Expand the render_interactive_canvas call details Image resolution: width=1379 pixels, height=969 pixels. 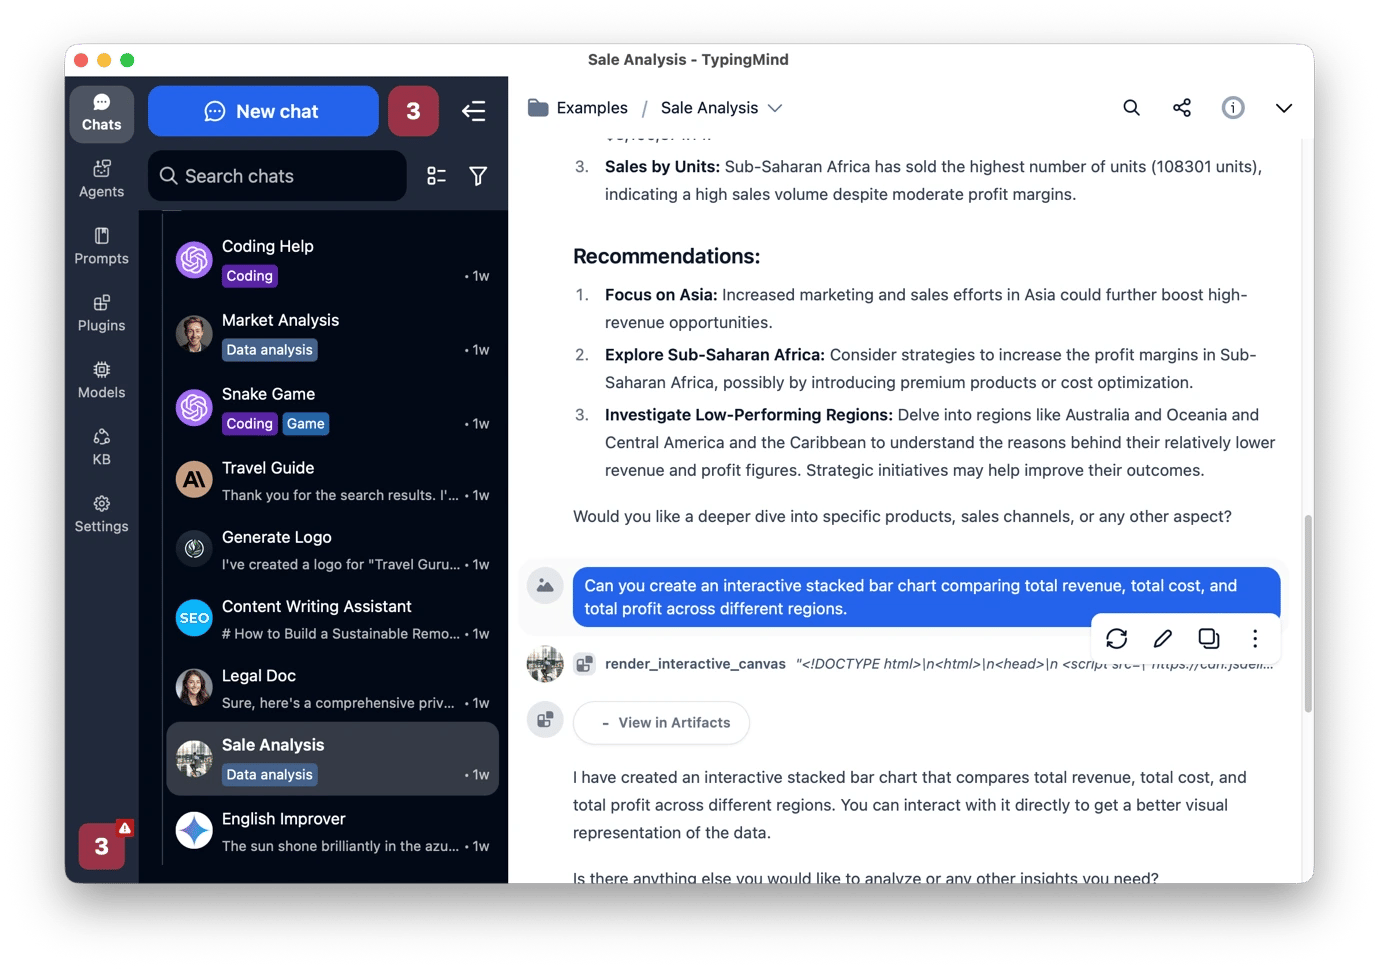coord(939,664)
